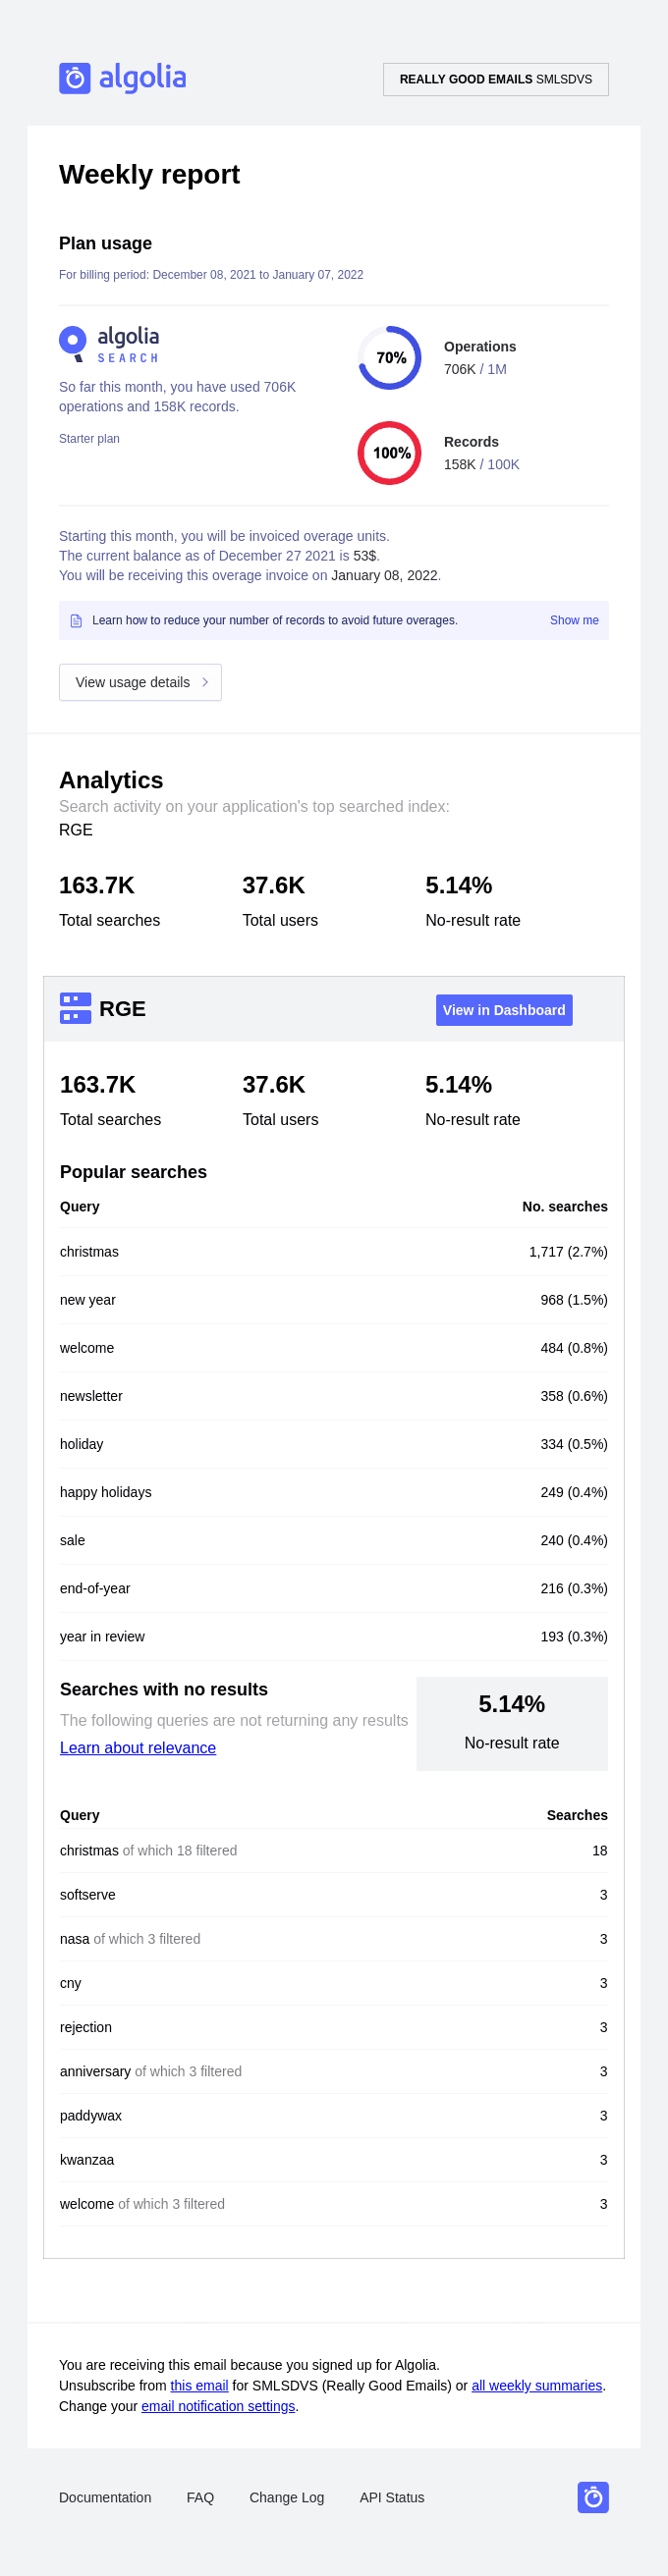Click the RGE index server icon
Image resolution: width=668 pixels, height=2576 pixels.
pyautogui.click(x=75, y=1009)
